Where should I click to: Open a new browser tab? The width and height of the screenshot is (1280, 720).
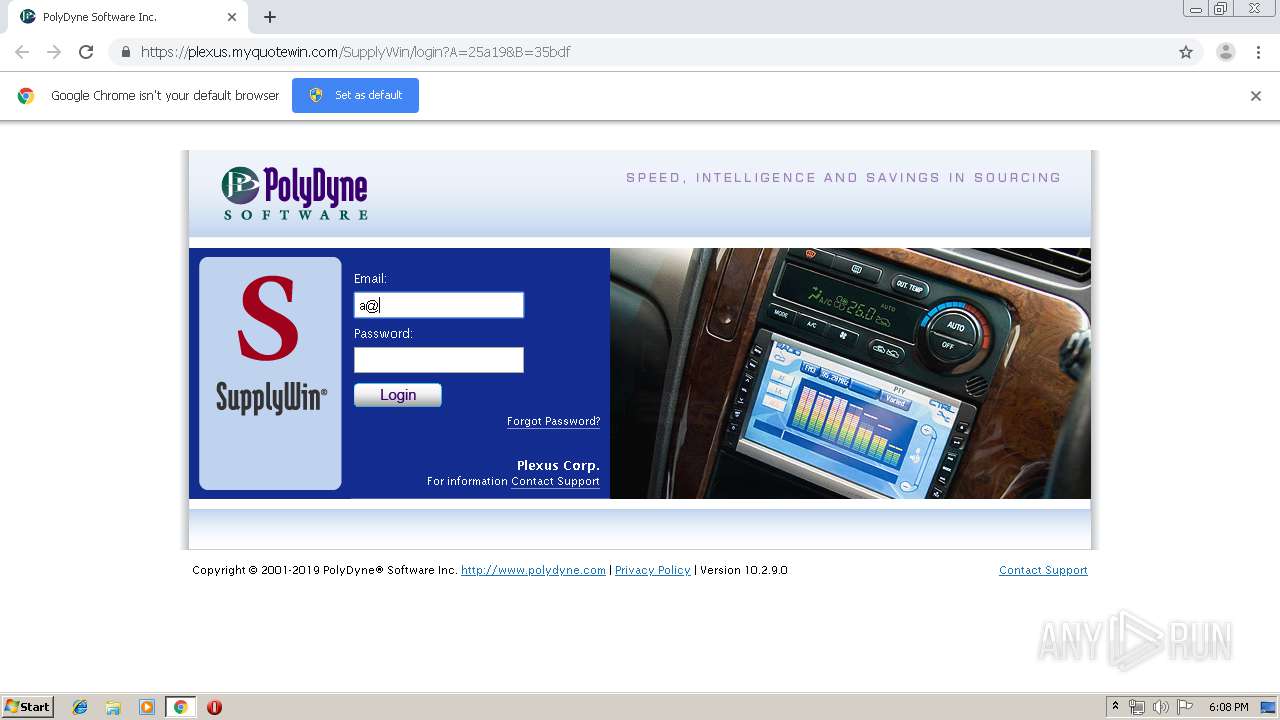[270, 17]
